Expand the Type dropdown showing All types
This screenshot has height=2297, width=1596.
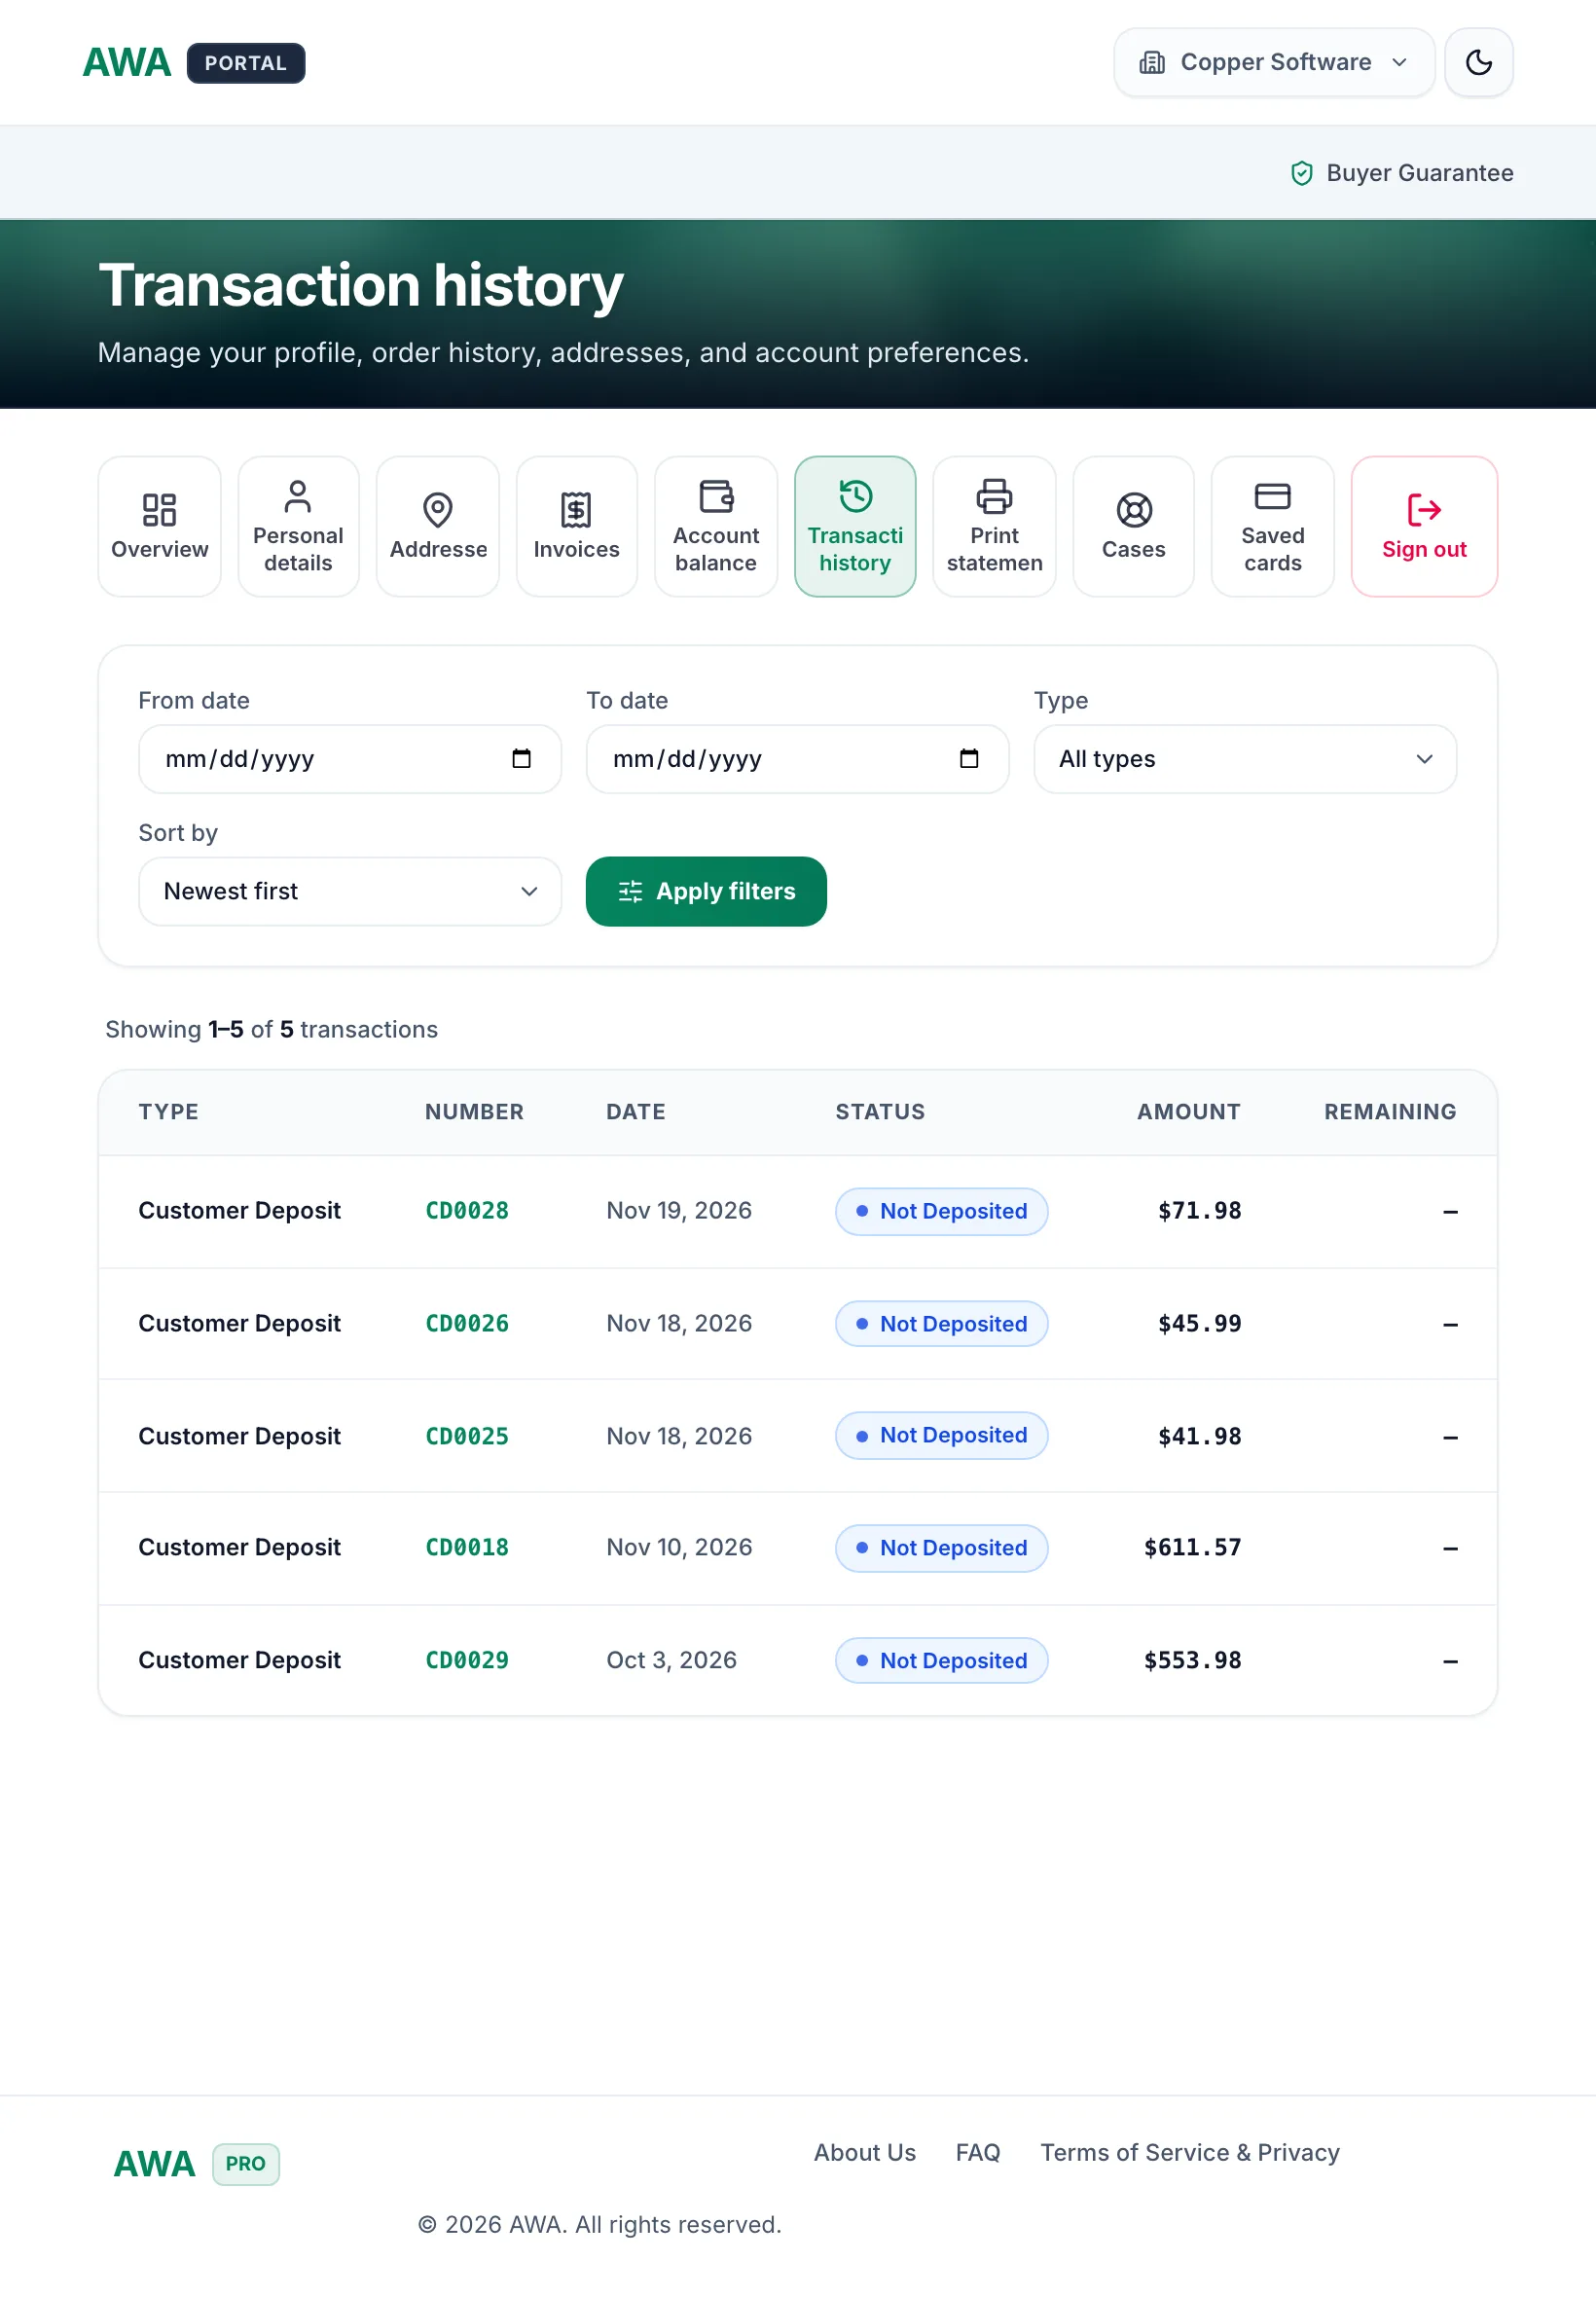click(1245, 759)
